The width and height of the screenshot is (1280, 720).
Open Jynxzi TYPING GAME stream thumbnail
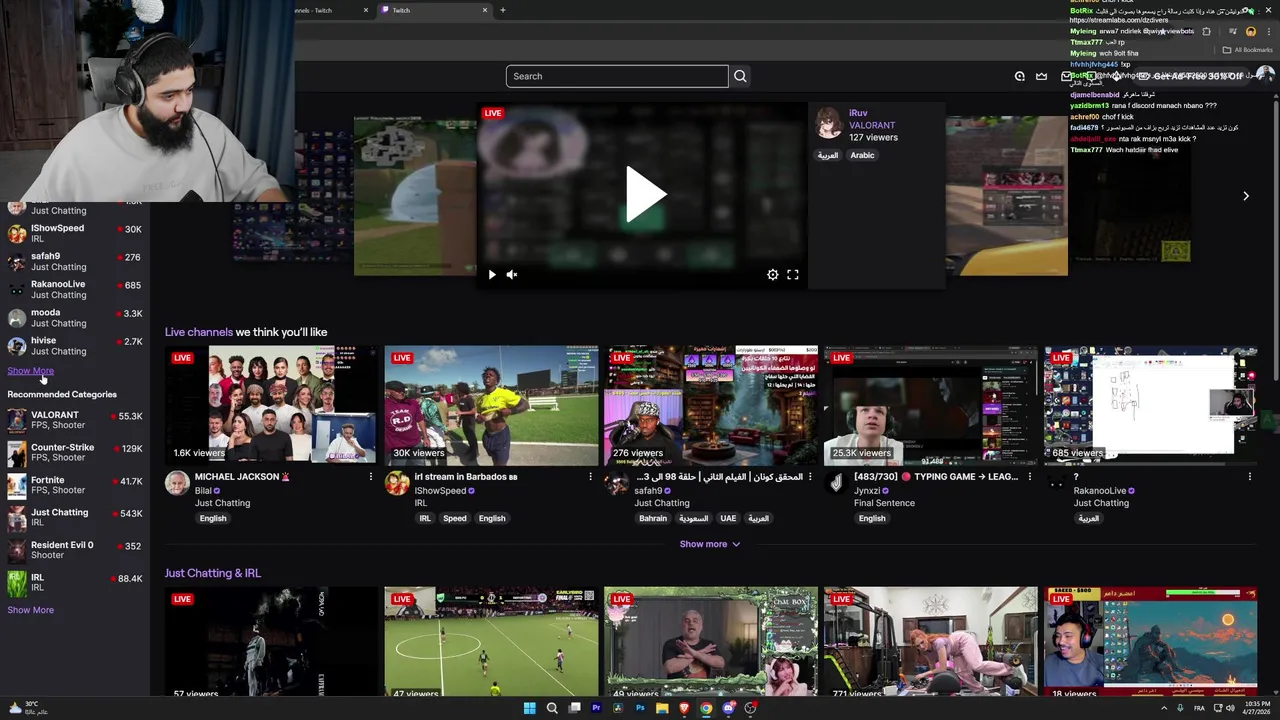(x=931, y=405)
